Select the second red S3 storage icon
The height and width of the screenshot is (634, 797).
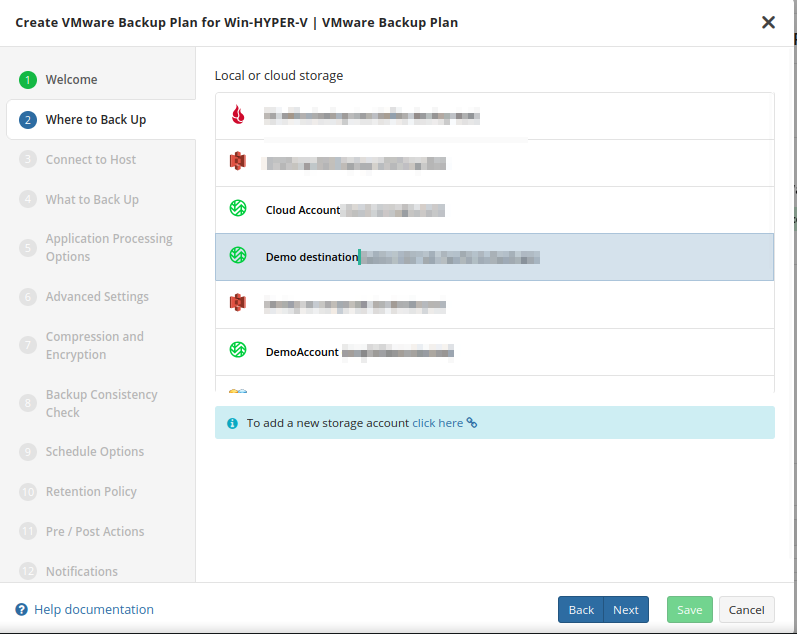[238, 303]
